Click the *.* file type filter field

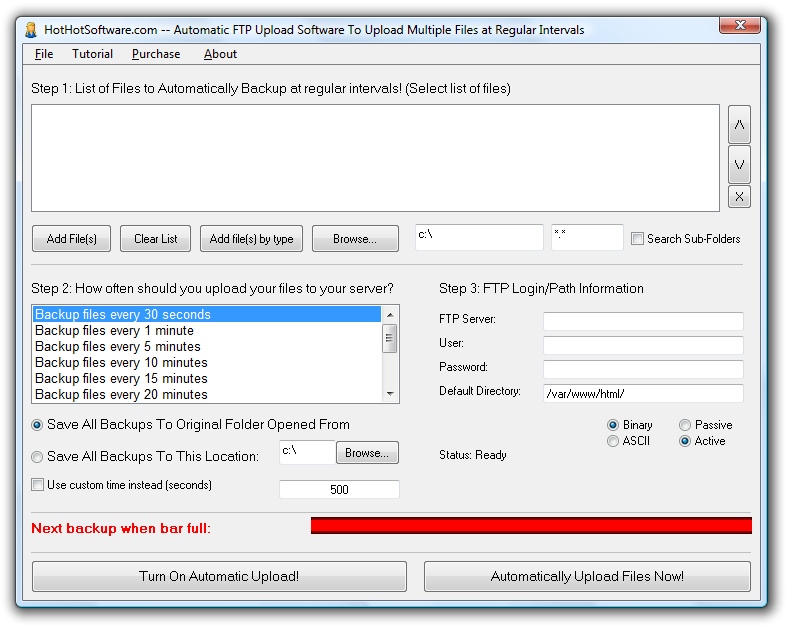tap(587, 237)
